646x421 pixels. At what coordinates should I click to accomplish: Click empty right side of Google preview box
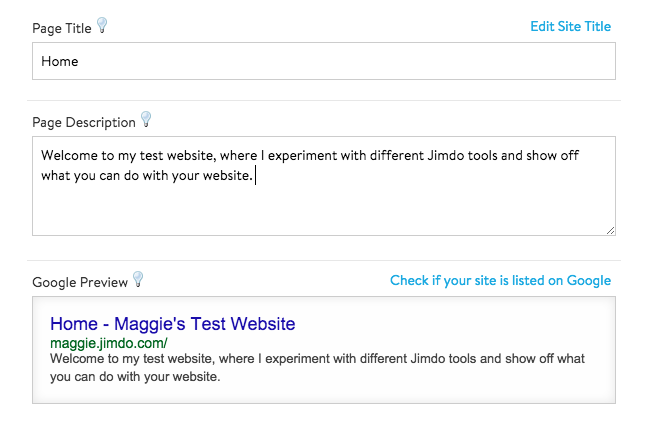[500, 325]
